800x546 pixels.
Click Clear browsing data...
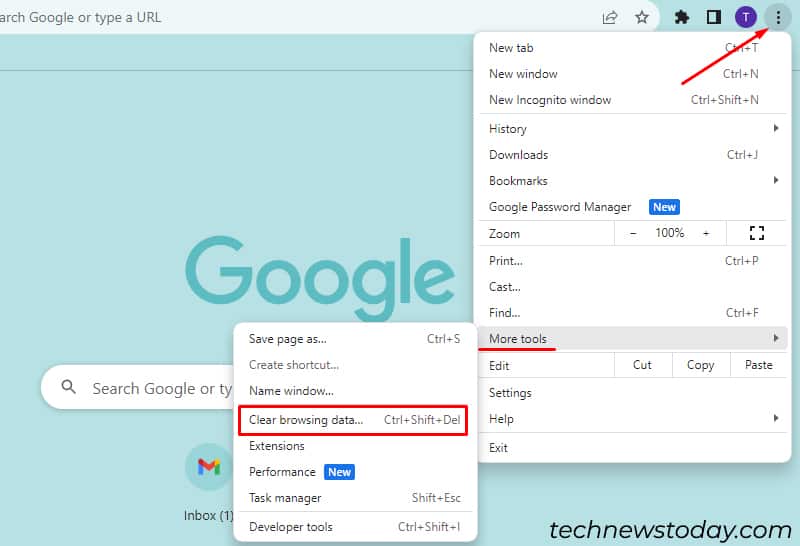pos(355,419)
